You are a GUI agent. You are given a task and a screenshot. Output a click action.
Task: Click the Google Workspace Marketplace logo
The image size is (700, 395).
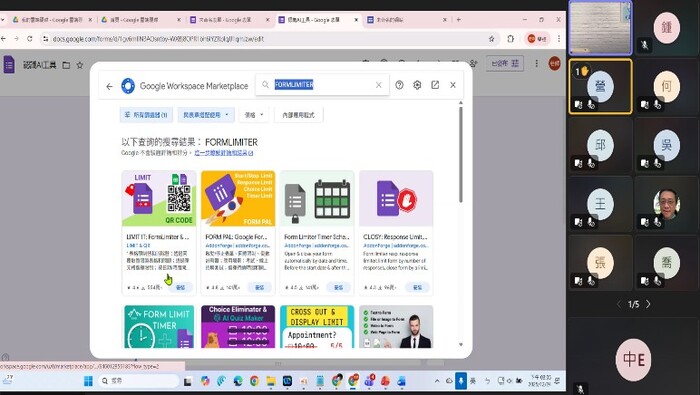(x=128, y=86)
